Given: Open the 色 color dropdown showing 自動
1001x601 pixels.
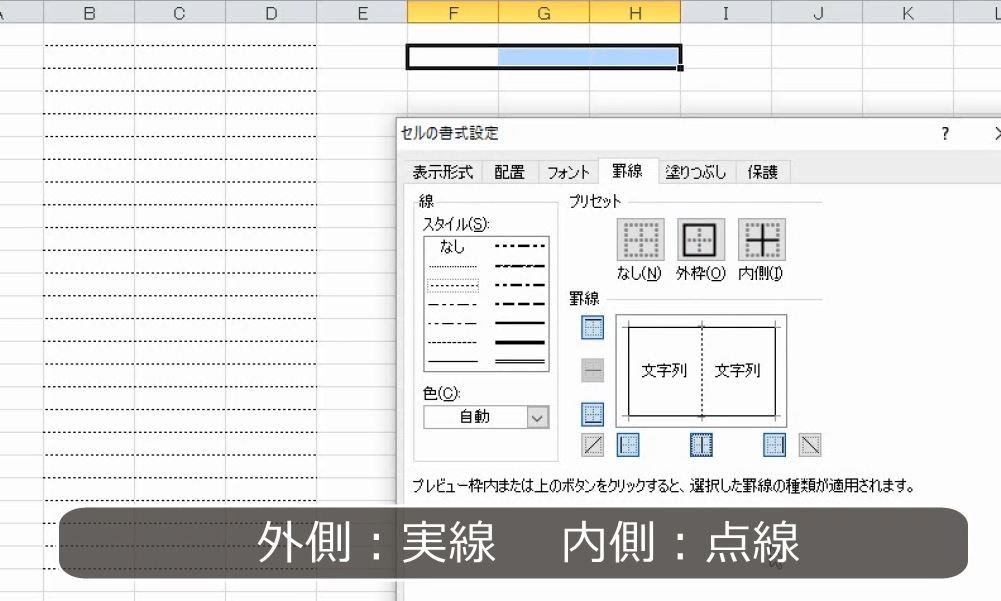Looking at the screenshot, I should [537, 417].
